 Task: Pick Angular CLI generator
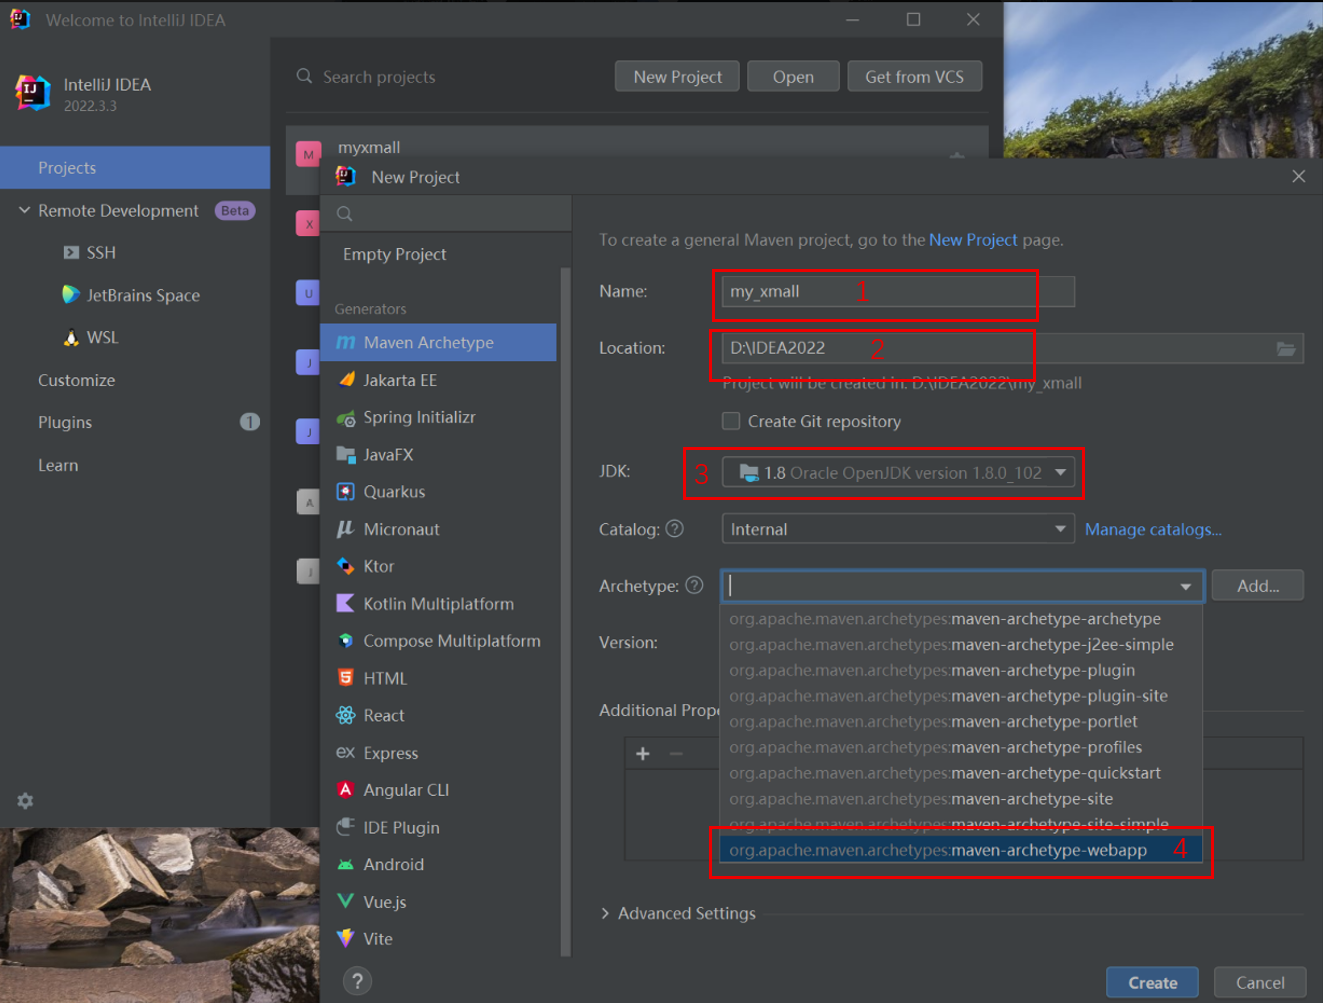(x=438, y=790)
